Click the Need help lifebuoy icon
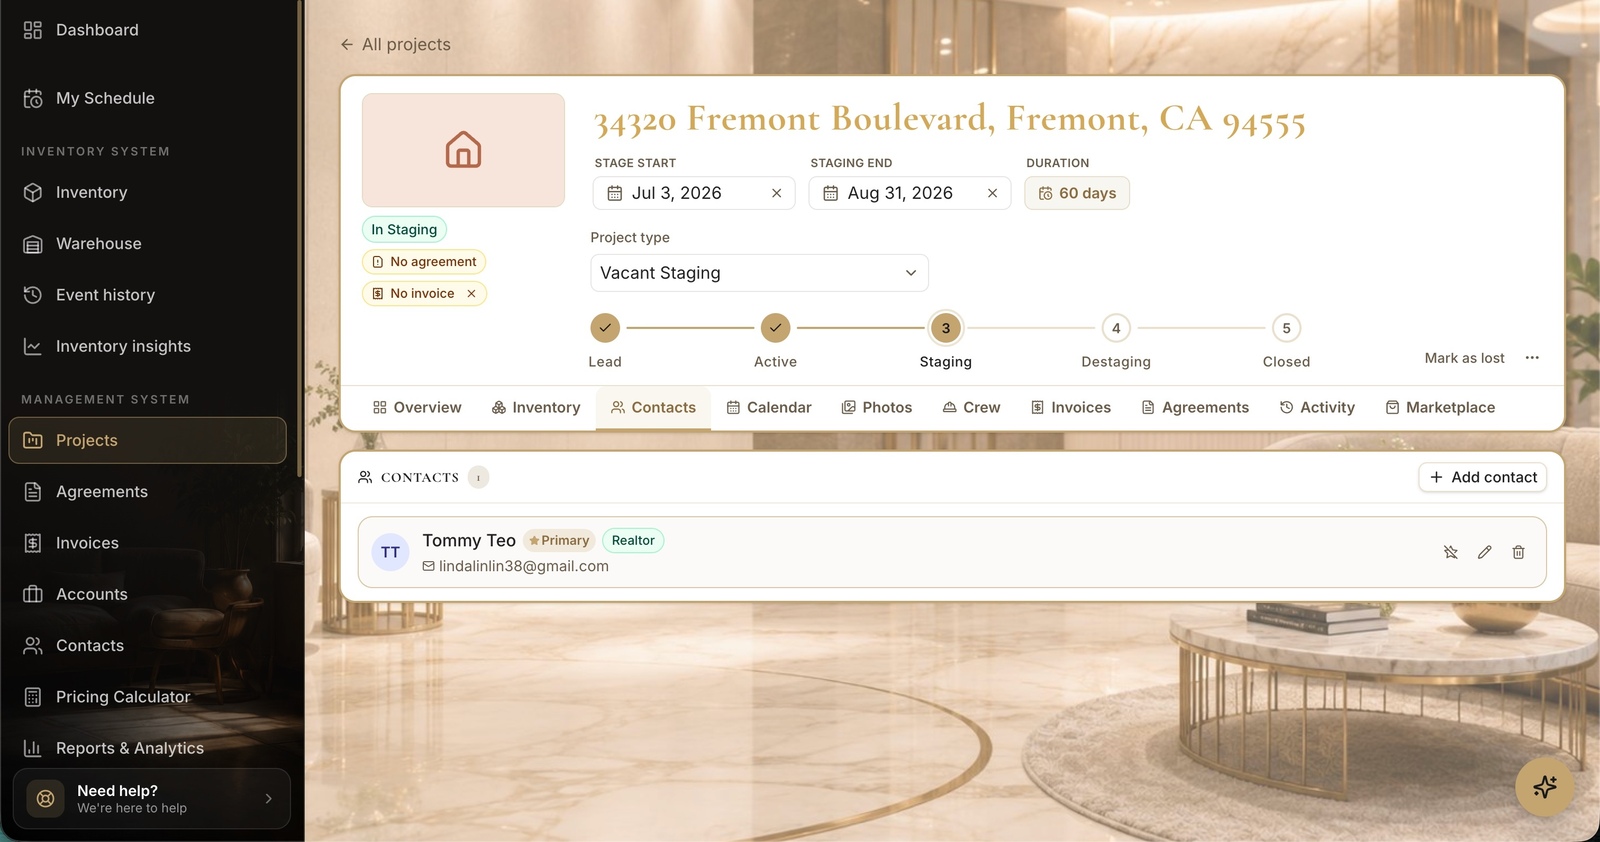The image size is (1600, 842). pyautogui.click(x=45, y=798)
